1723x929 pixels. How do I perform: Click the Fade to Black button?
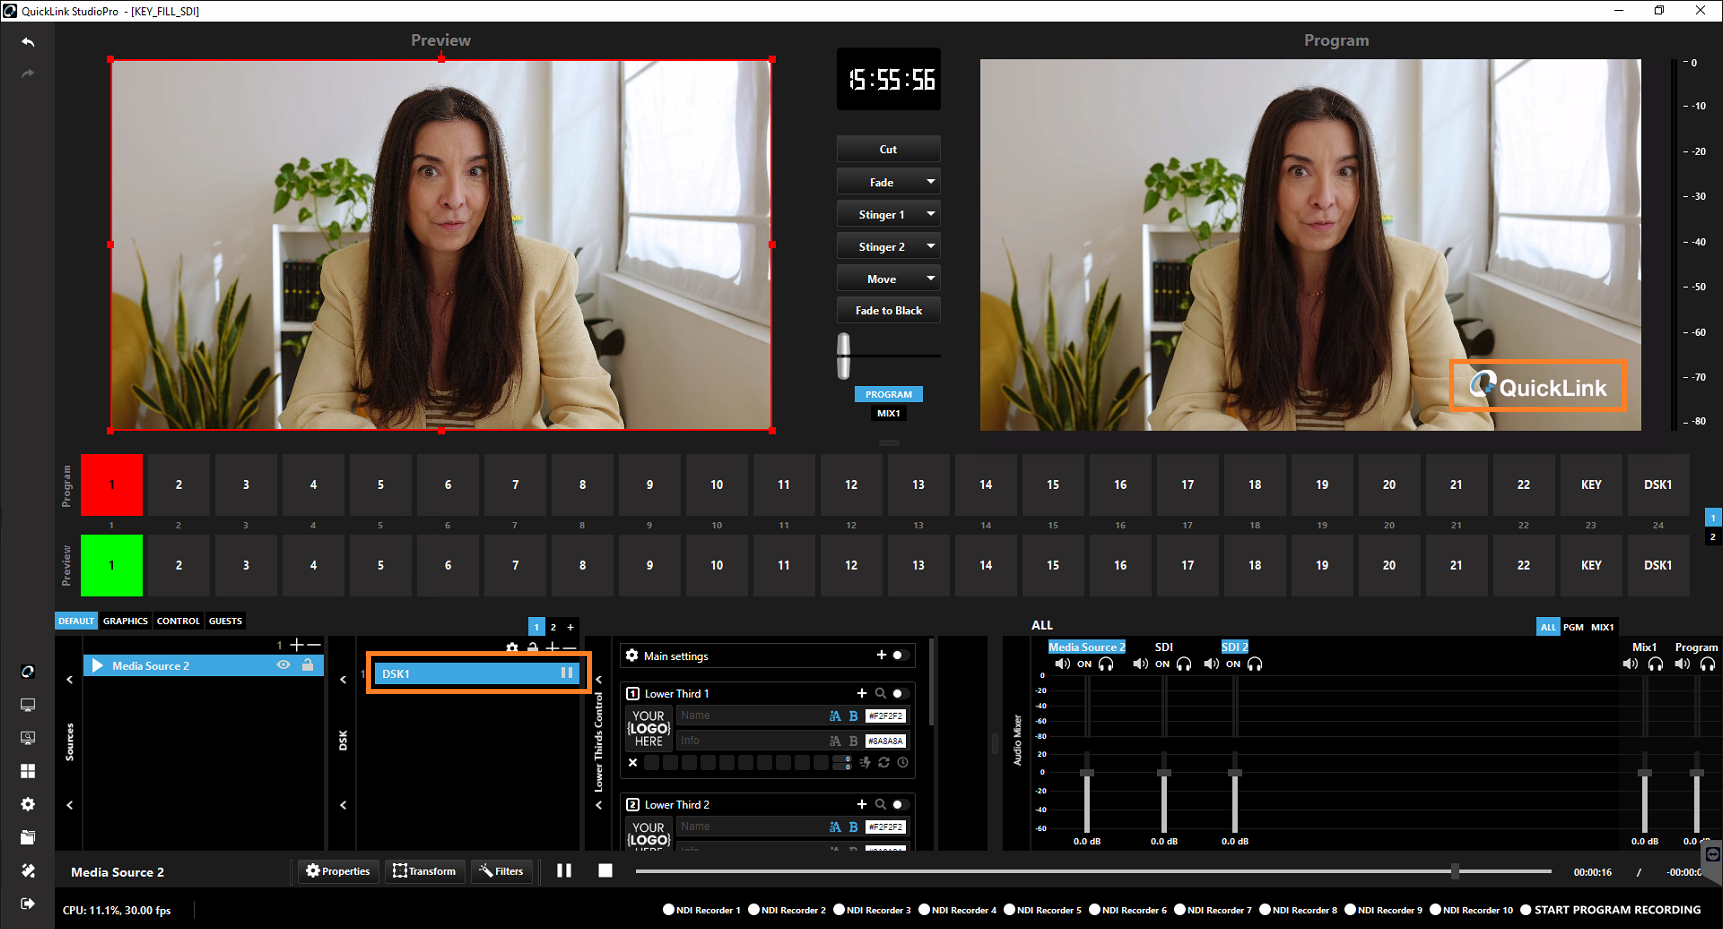pyautogui.click(x=888, y=311)
